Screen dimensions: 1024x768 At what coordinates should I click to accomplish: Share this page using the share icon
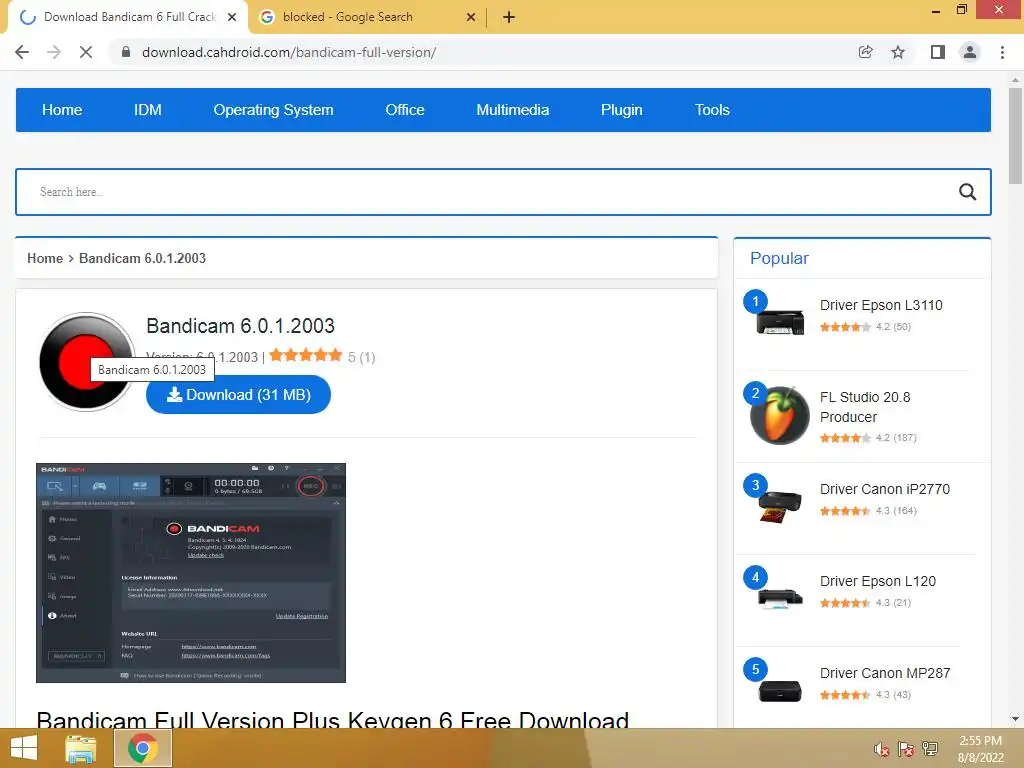point(865,52)
